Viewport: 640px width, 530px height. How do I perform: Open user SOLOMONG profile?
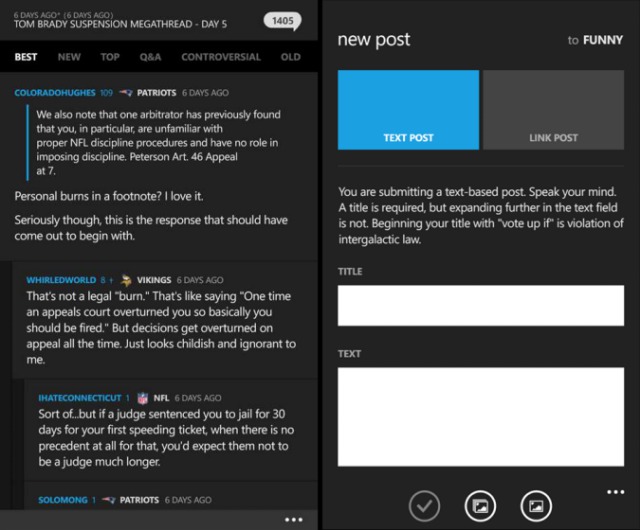click(x=63, y=500)
